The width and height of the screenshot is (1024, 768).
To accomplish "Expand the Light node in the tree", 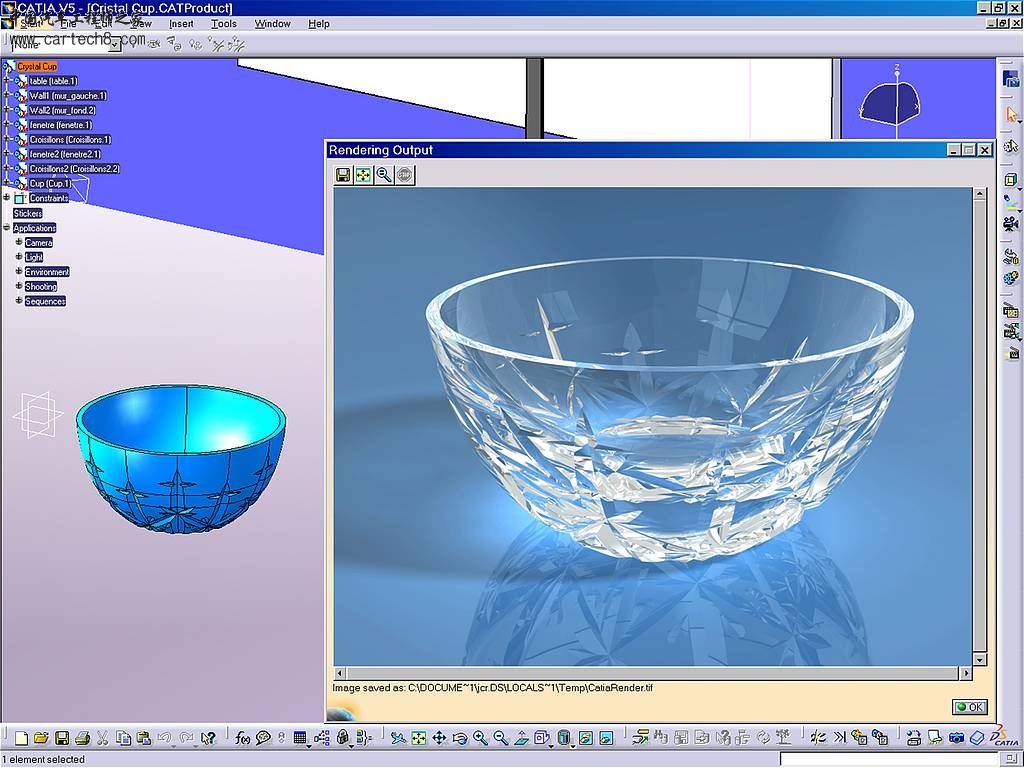I will pos(19,257).
